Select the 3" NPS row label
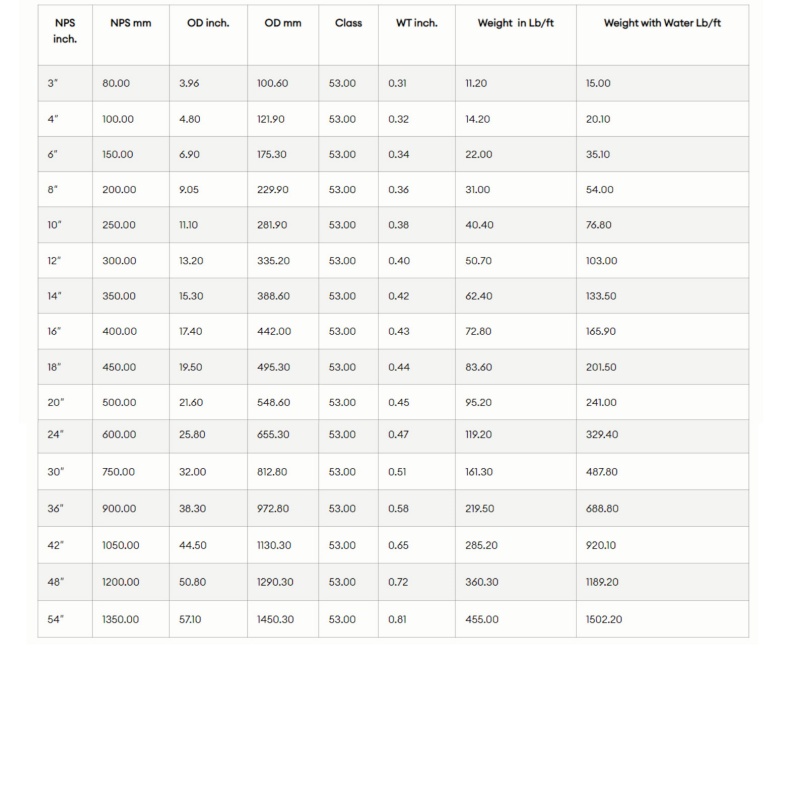The height and width of the screenshot is (800, 800). click(x=54, y=84)
